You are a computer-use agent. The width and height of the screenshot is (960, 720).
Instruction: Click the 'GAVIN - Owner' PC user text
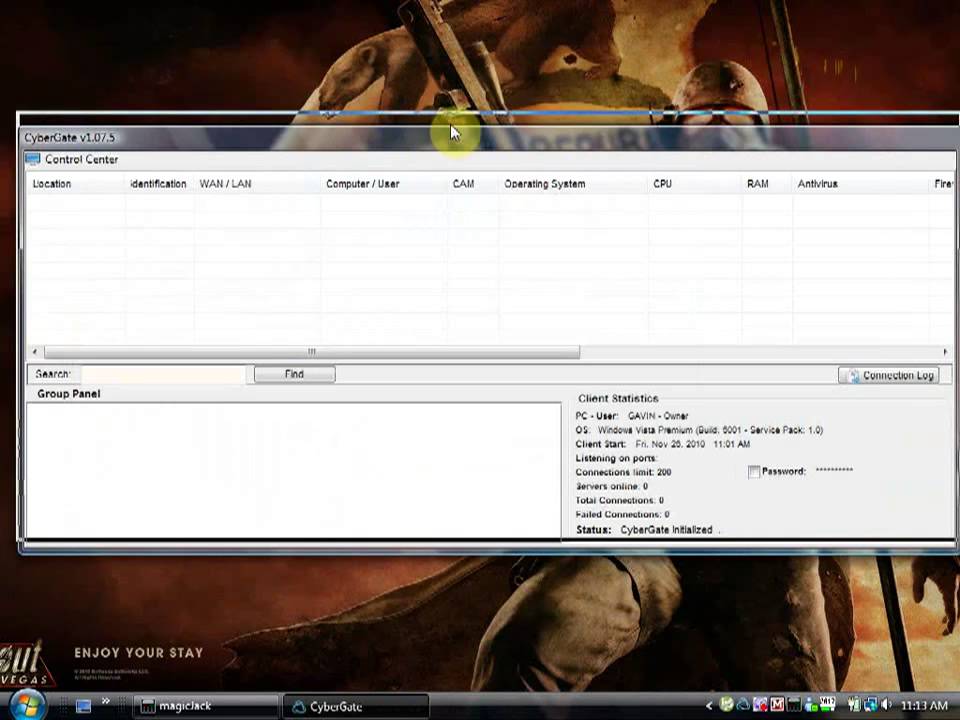click(x=658, y=416)
